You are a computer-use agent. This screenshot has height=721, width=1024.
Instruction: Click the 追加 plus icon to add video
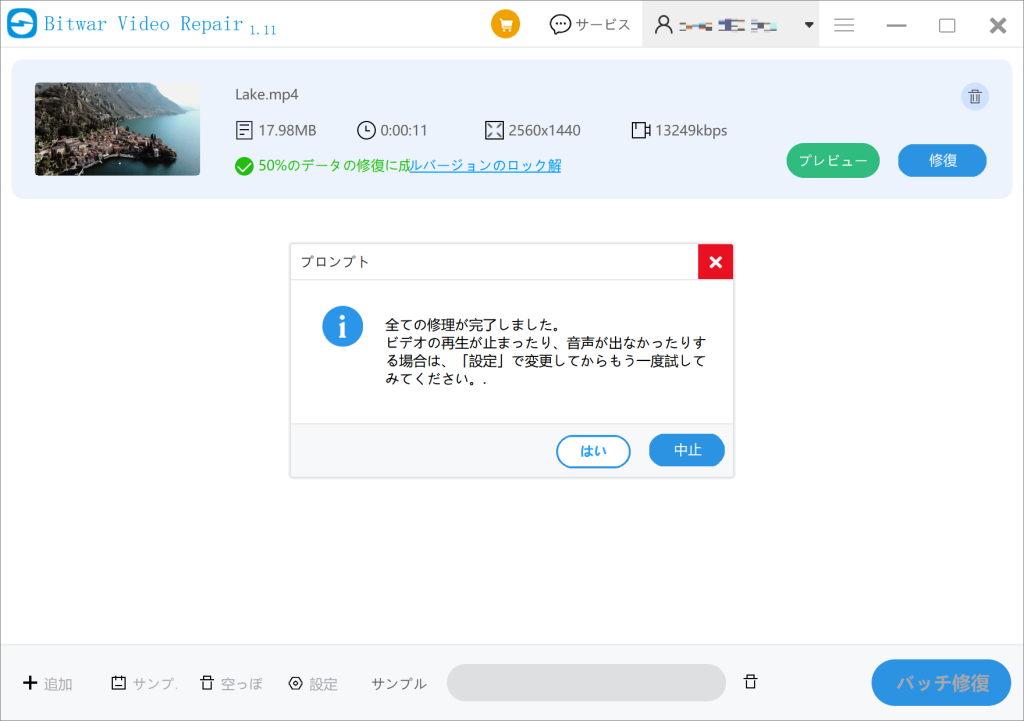tap(30, 683)
